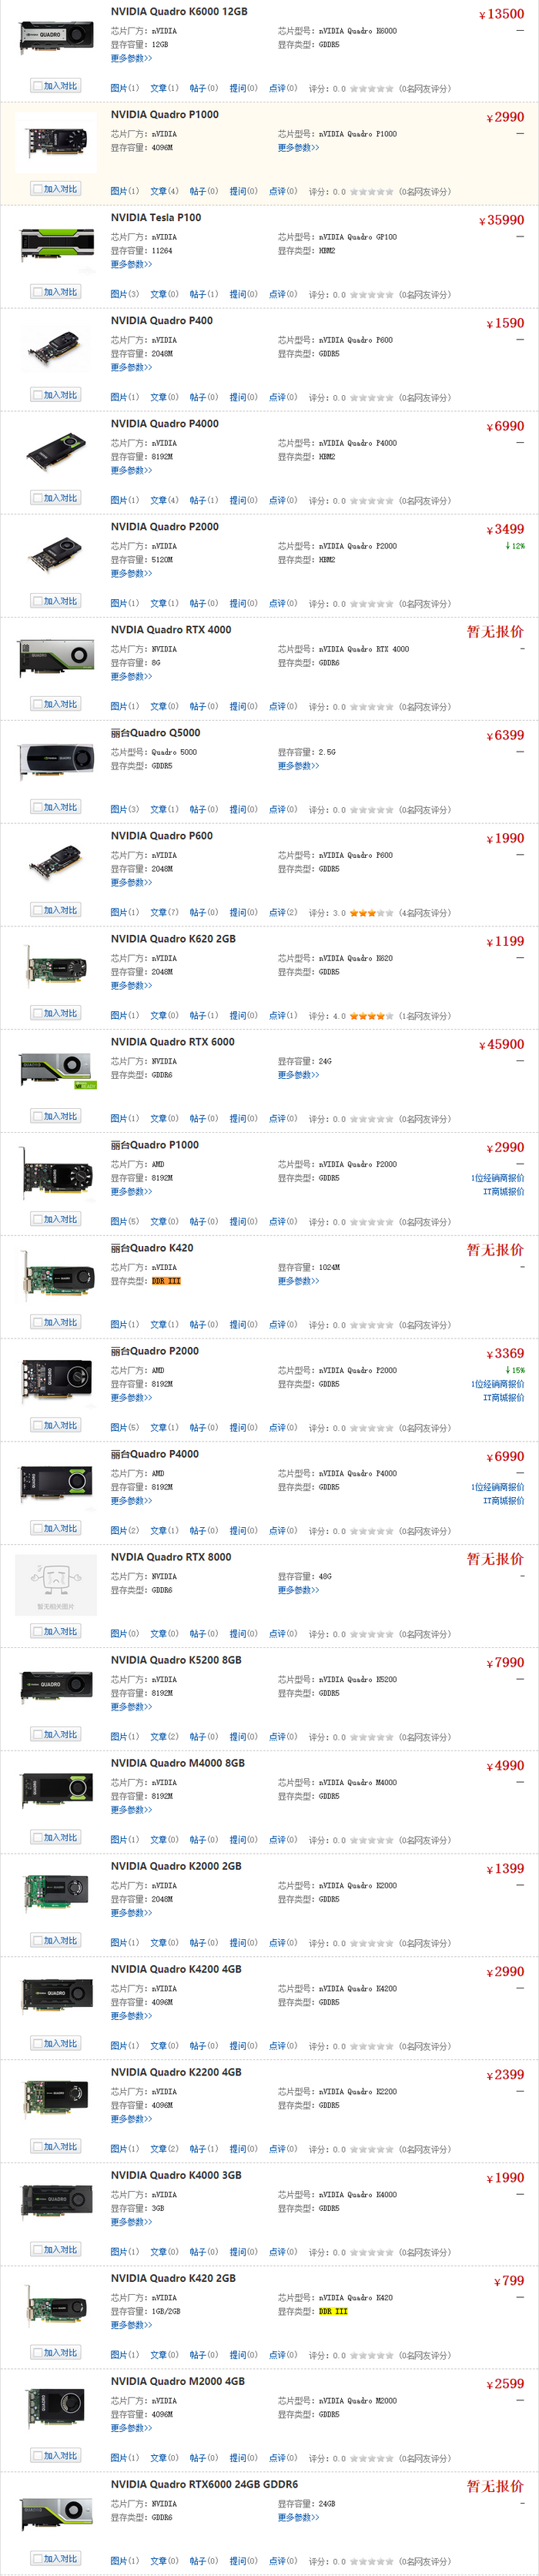Tick the 加入对比 box for NVIDIA Quadro P4000

(37, 498)
